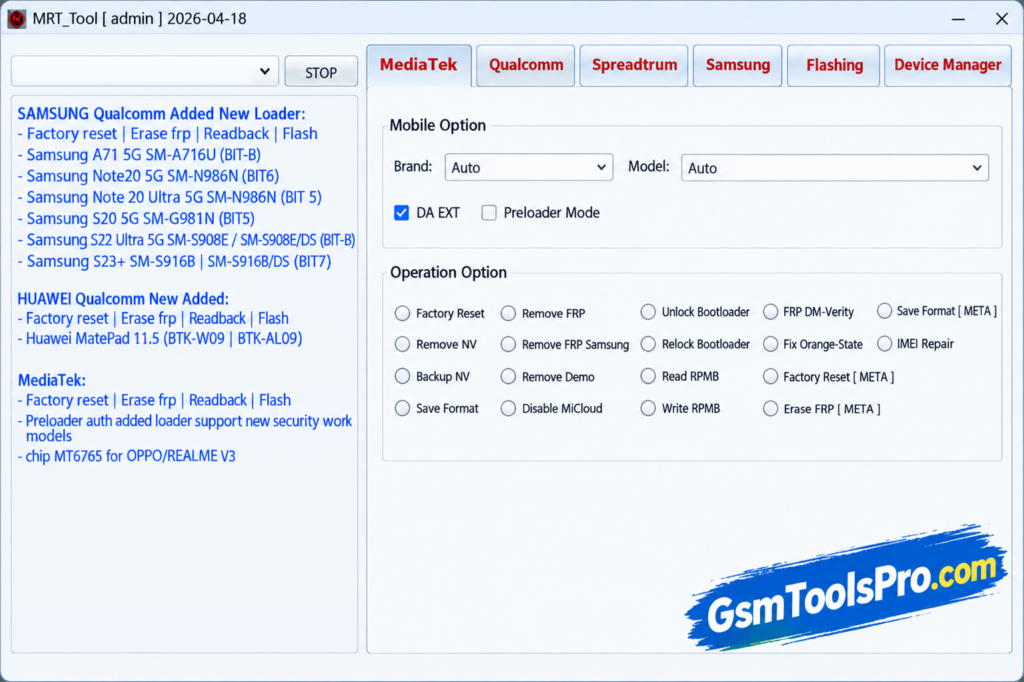1024x682 pixels.
Task: Select the IMEI Repair radio option
Action: [x=884, y=344]
